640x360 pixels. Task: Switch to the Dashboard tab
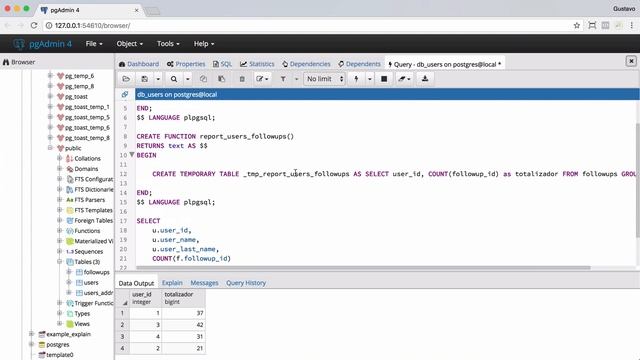139,64
